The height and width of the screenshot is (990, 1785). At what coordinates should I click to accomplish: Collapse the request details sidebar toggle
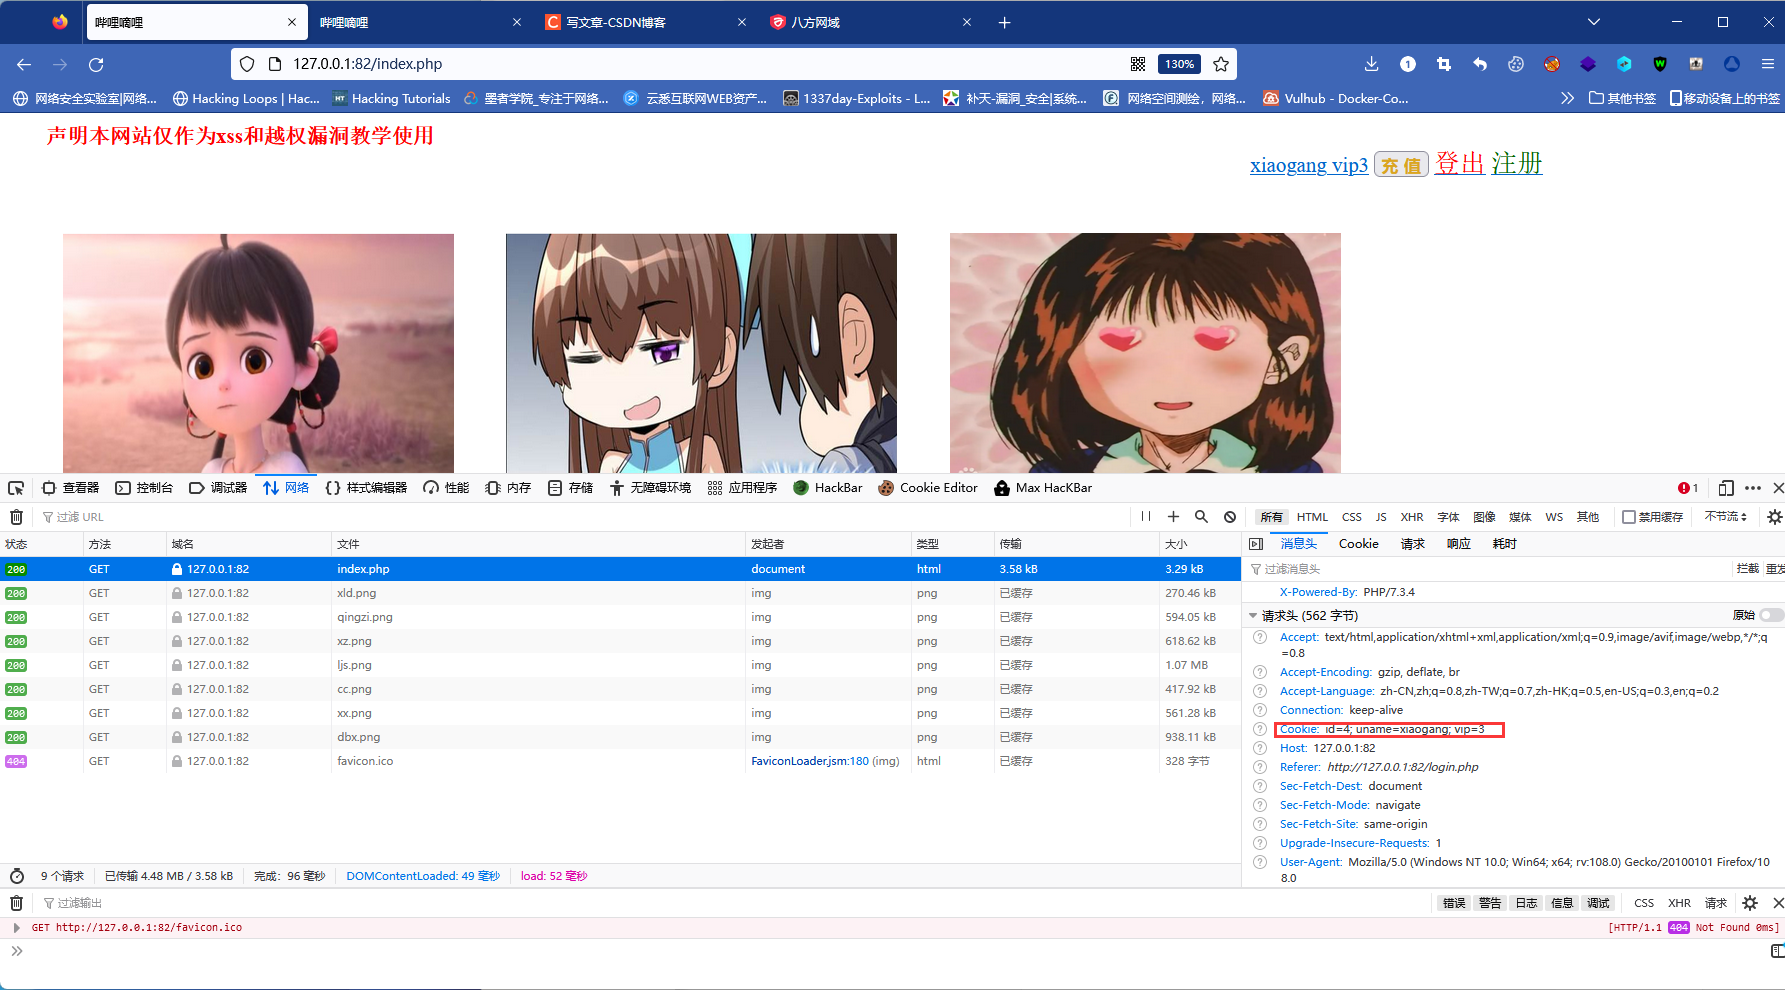click(1256, 544)
